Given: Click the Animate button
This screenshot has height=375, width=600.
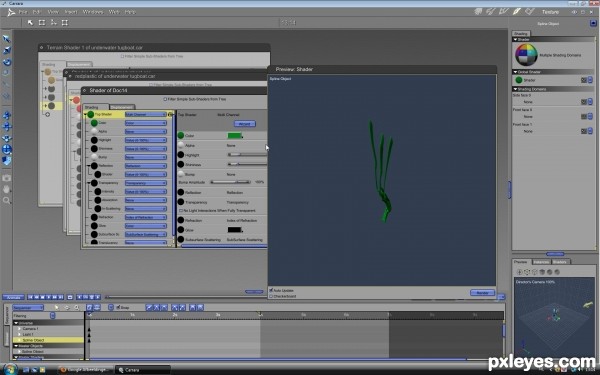Looking at the screenshot, I should click(x=13, y=297).
